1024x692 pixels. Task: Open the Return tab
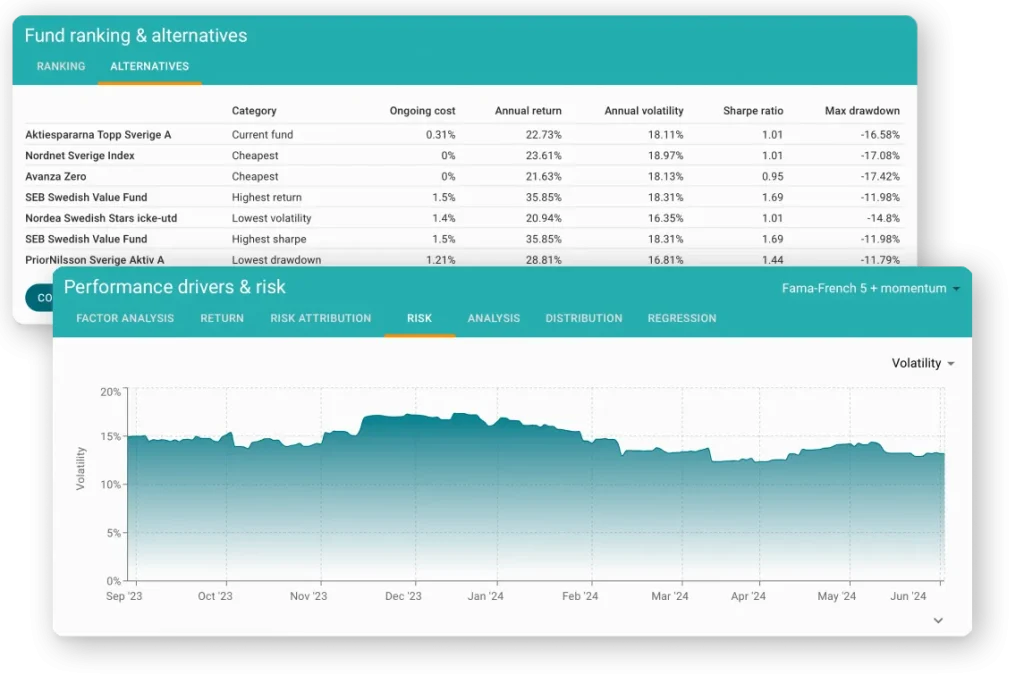pyautogui.click(x=222, y=318)
